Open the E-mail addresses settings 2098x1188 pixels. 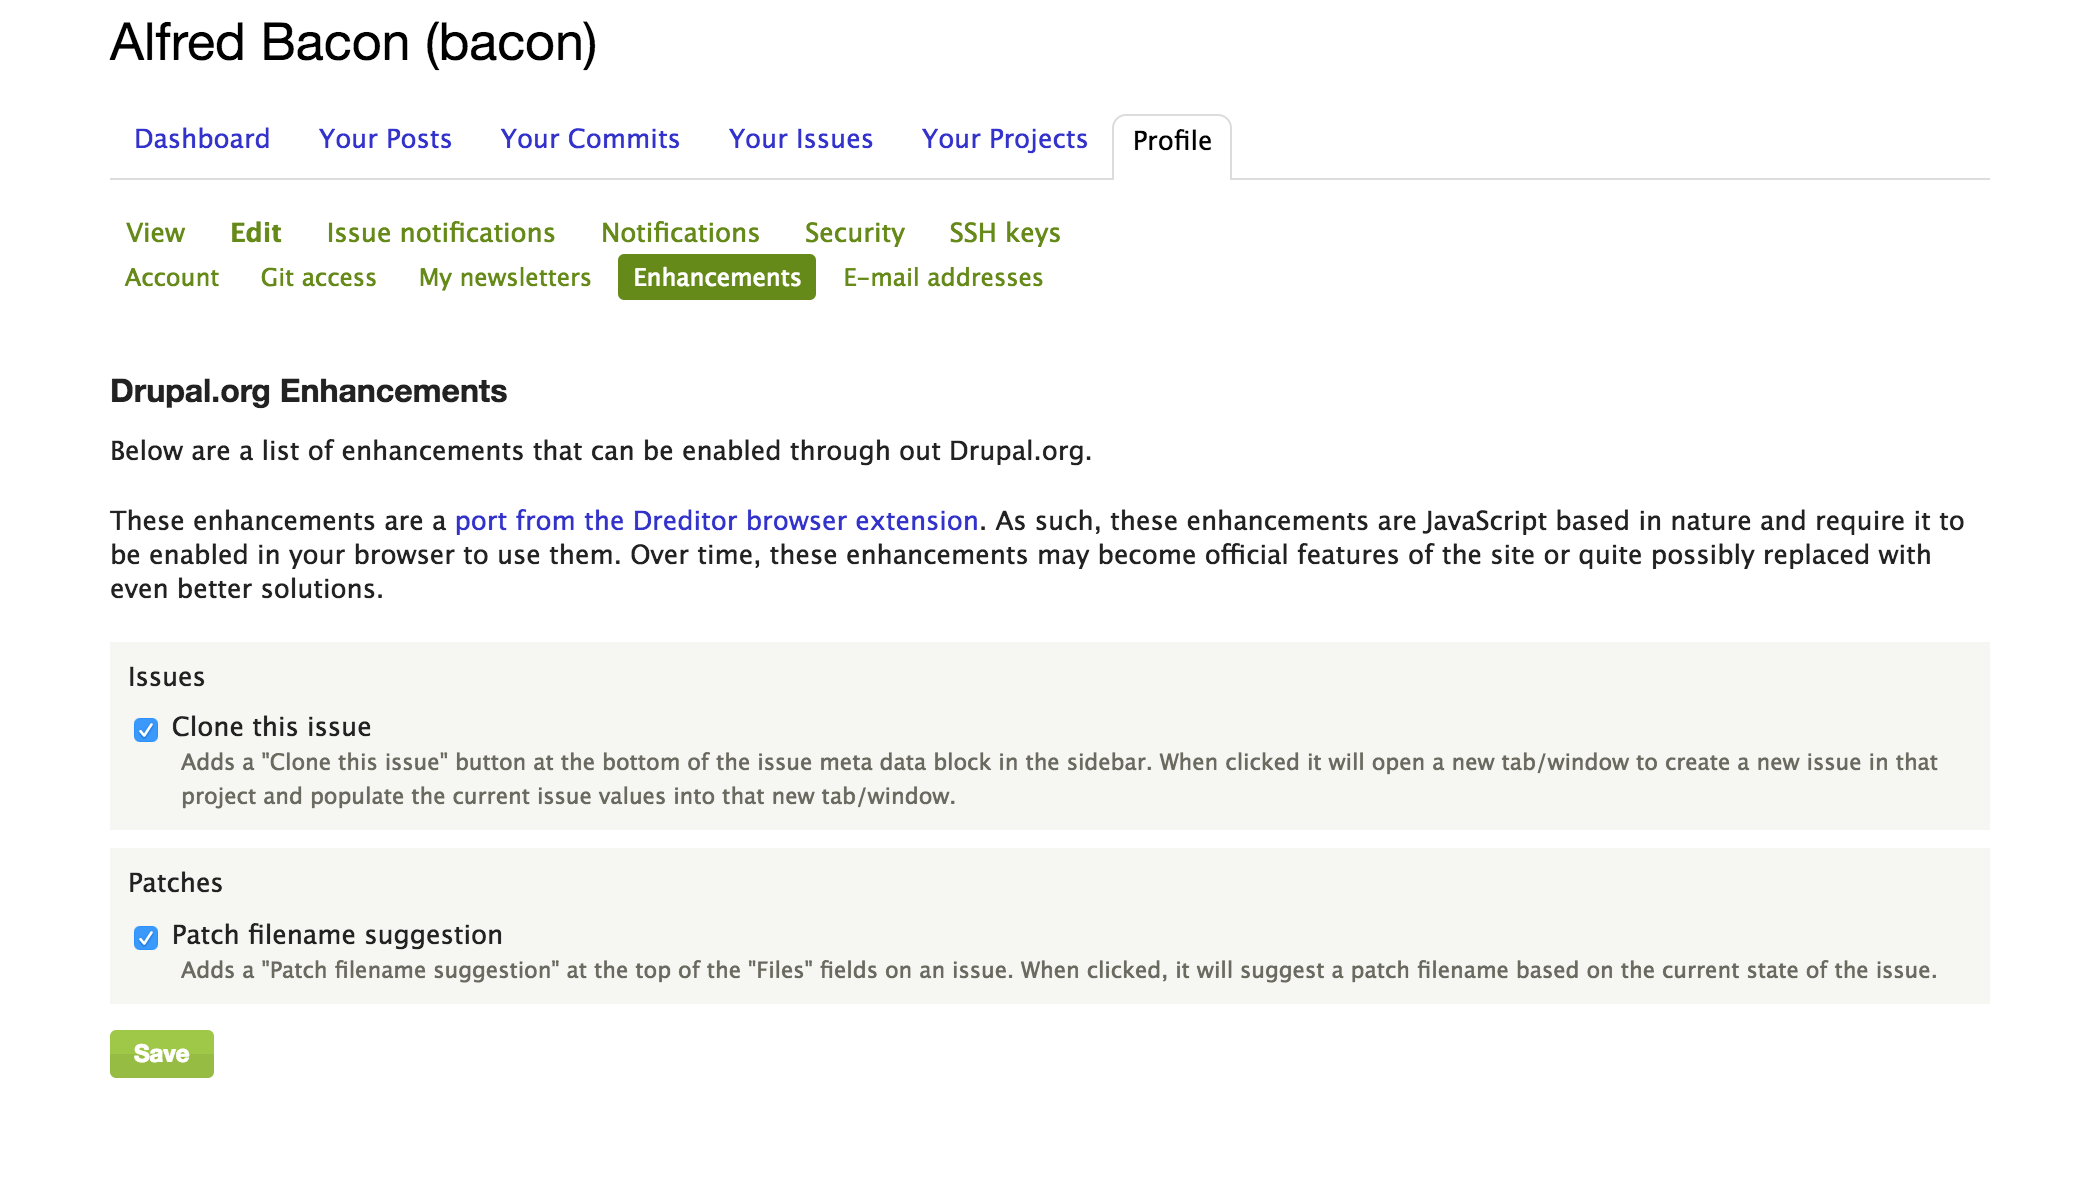(942, 275)
